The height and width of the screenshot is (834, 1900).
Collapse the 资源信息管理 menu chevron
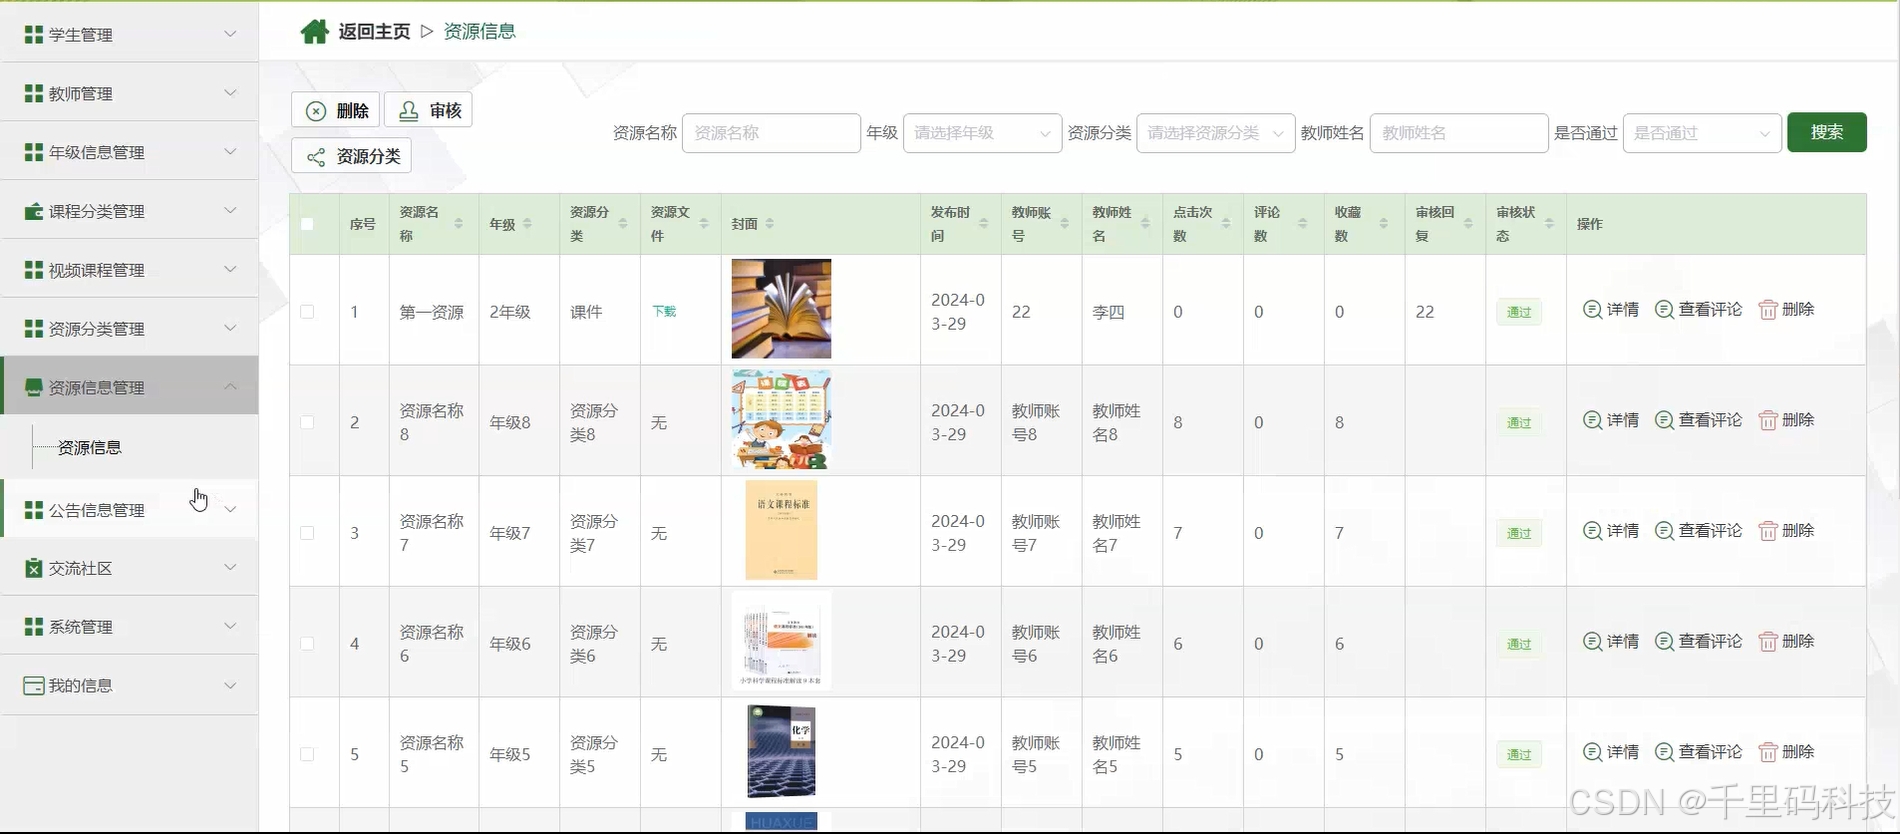pos(230,386)
